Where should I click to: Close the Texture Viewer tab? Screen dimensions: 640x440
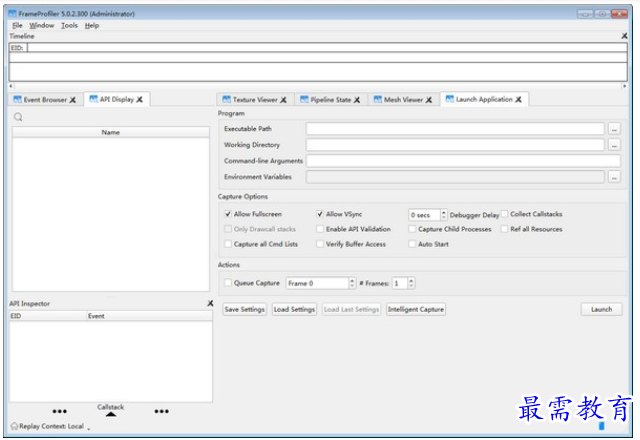click(x=283, y=100)
